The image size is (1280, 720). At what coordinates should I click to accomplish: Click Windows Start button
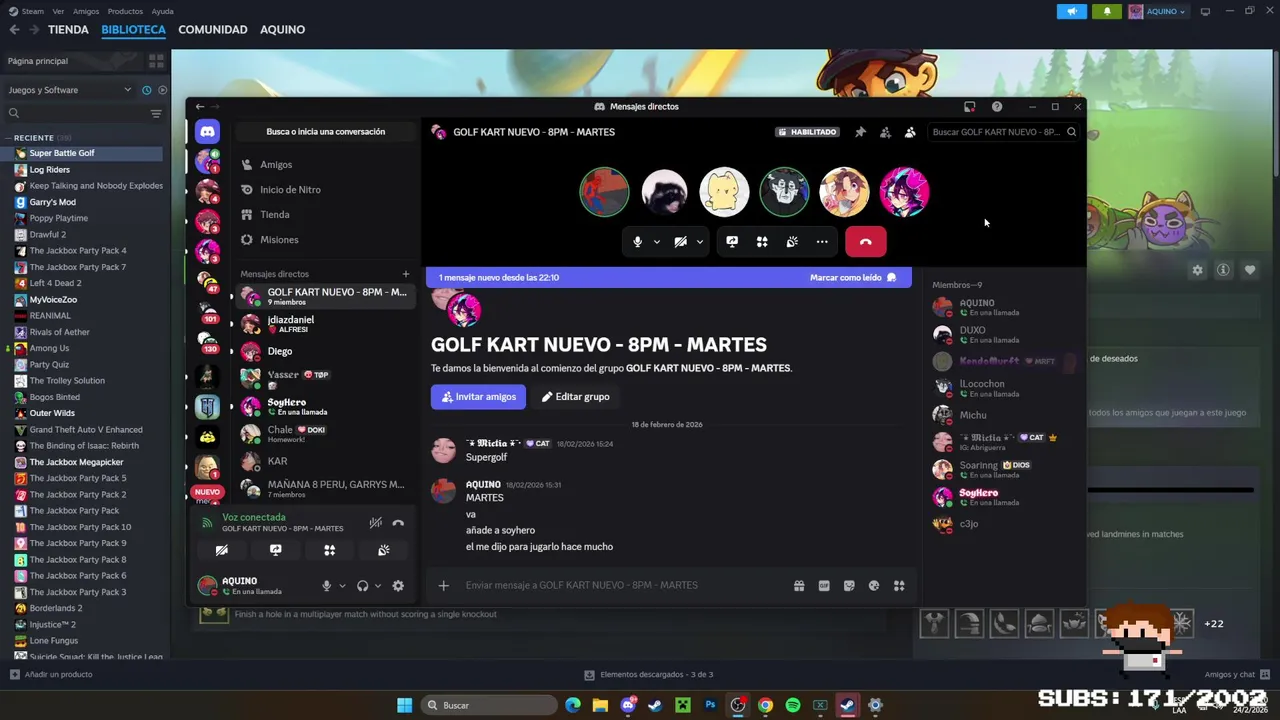click(x=404, y=705)
